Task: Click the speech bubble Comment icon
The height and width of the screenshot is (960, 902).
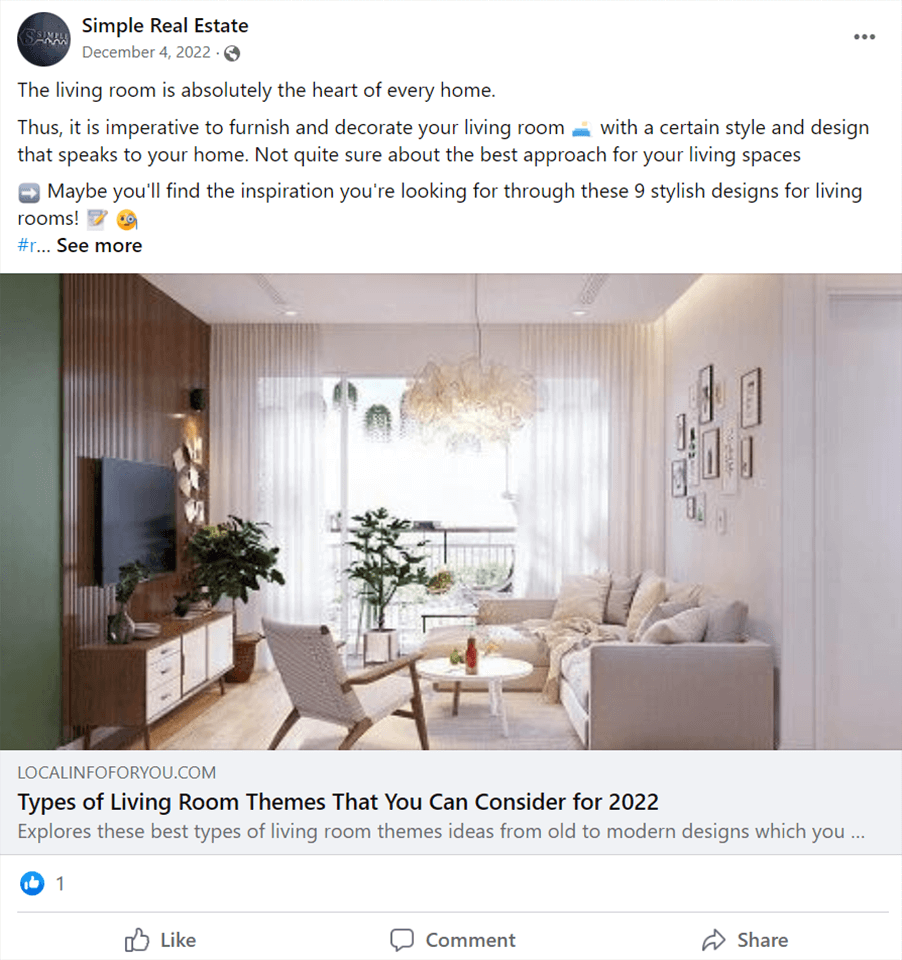Action: click(402, 940)
